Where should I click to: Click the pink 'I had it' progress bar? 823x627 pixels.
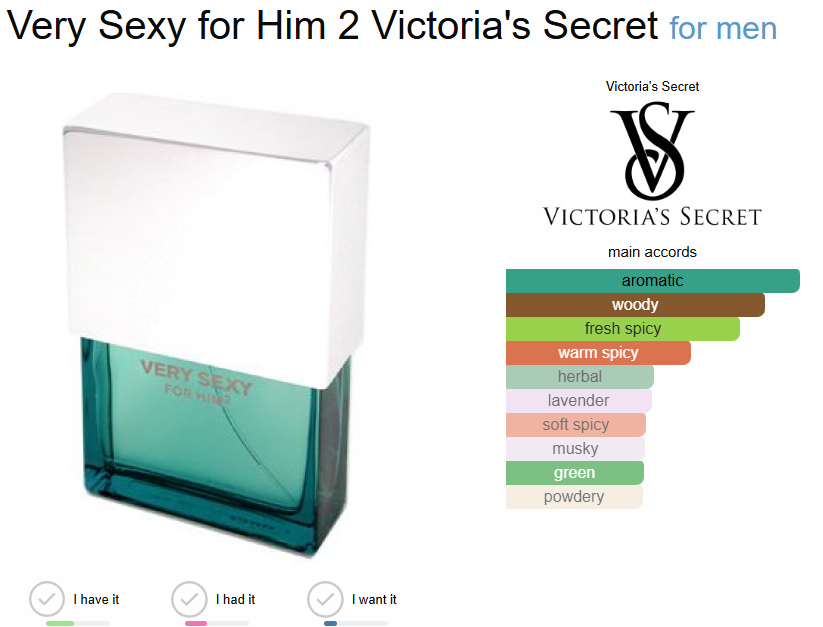(x=216, y=623)
